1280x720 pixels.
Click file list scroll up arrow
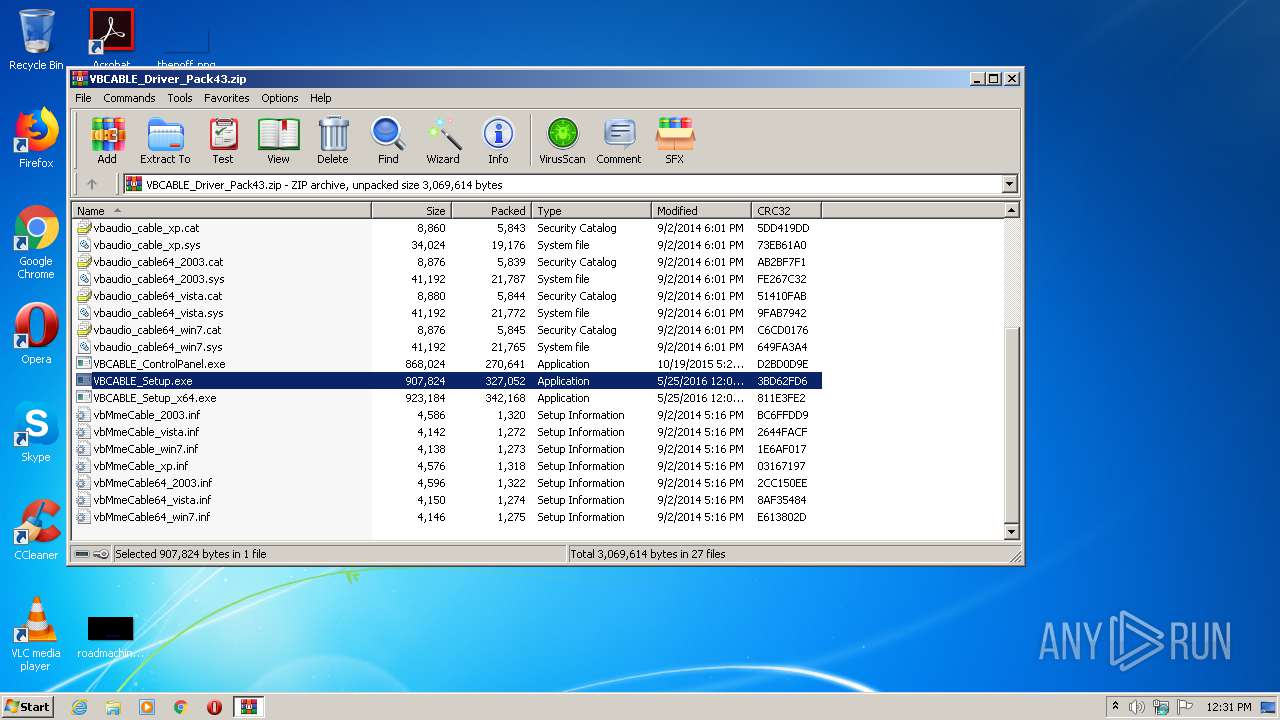point(1011,210)
